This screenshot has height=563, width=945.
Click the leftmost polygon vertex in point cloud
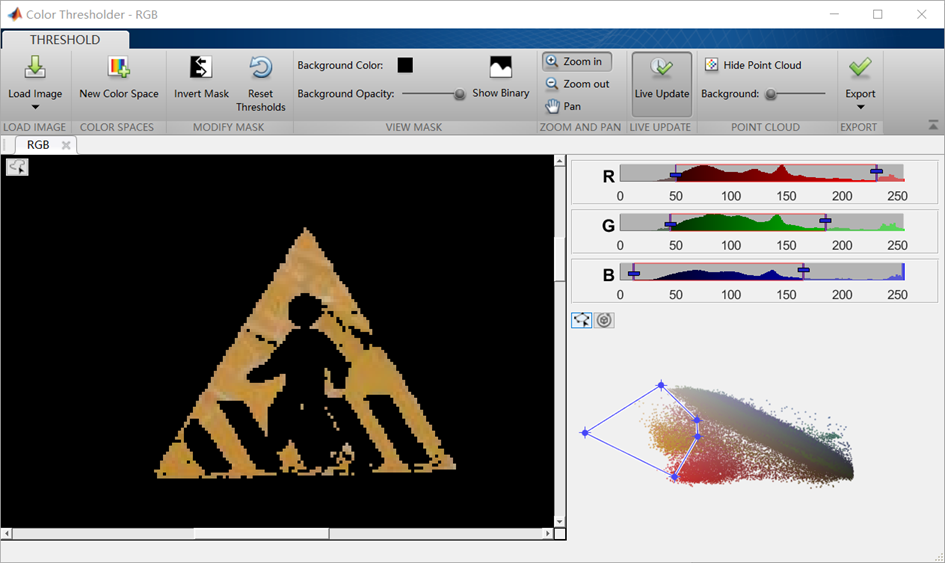coord(585,433)
